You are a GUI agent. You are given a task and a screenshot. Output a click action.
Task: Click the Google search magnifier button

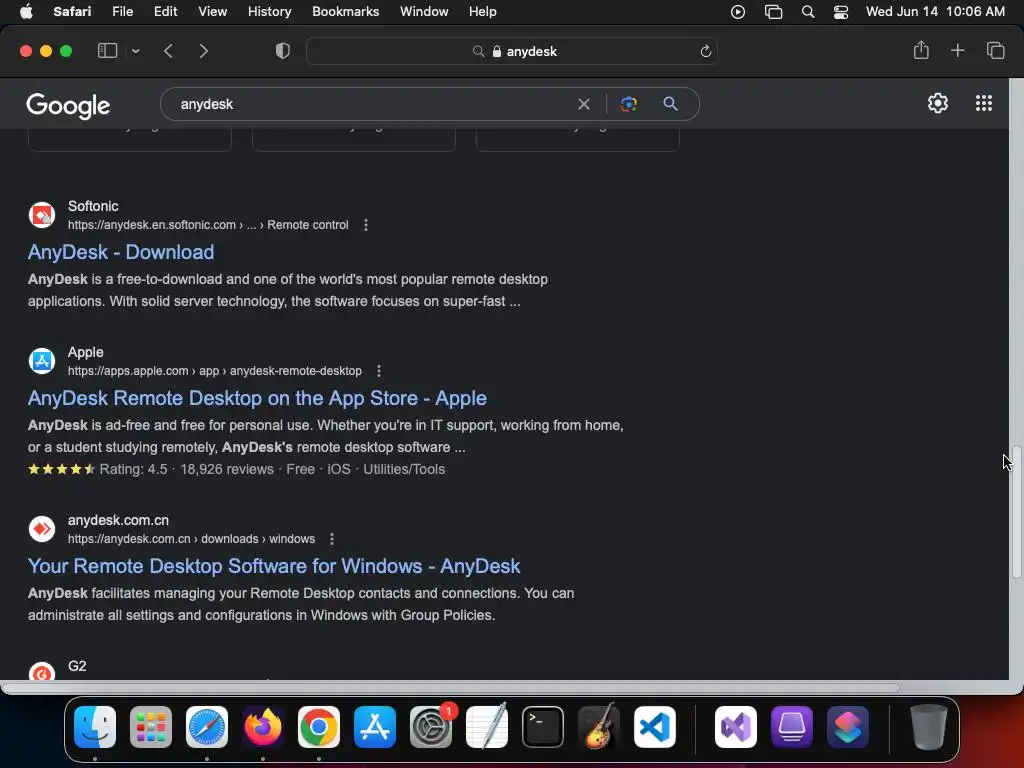point(670,104)
